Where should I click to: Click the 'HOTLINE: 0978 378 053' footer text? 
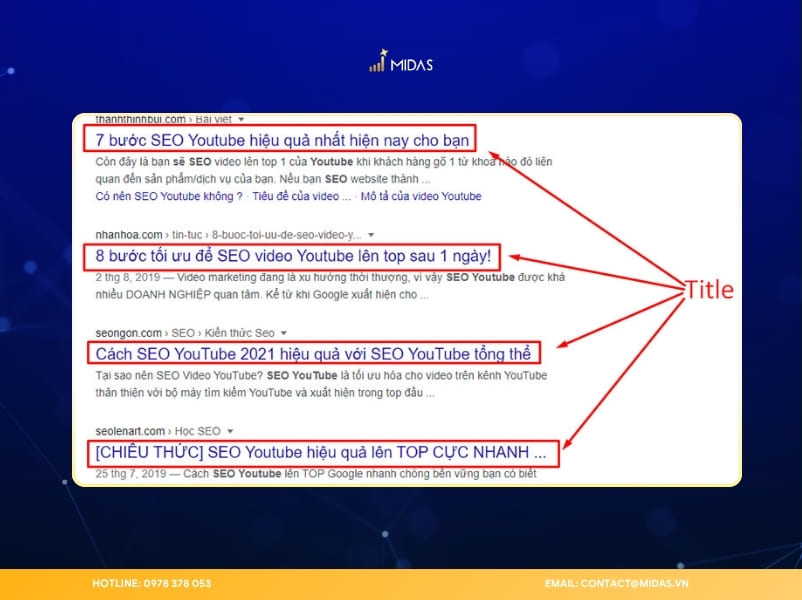tap(152, 584)
